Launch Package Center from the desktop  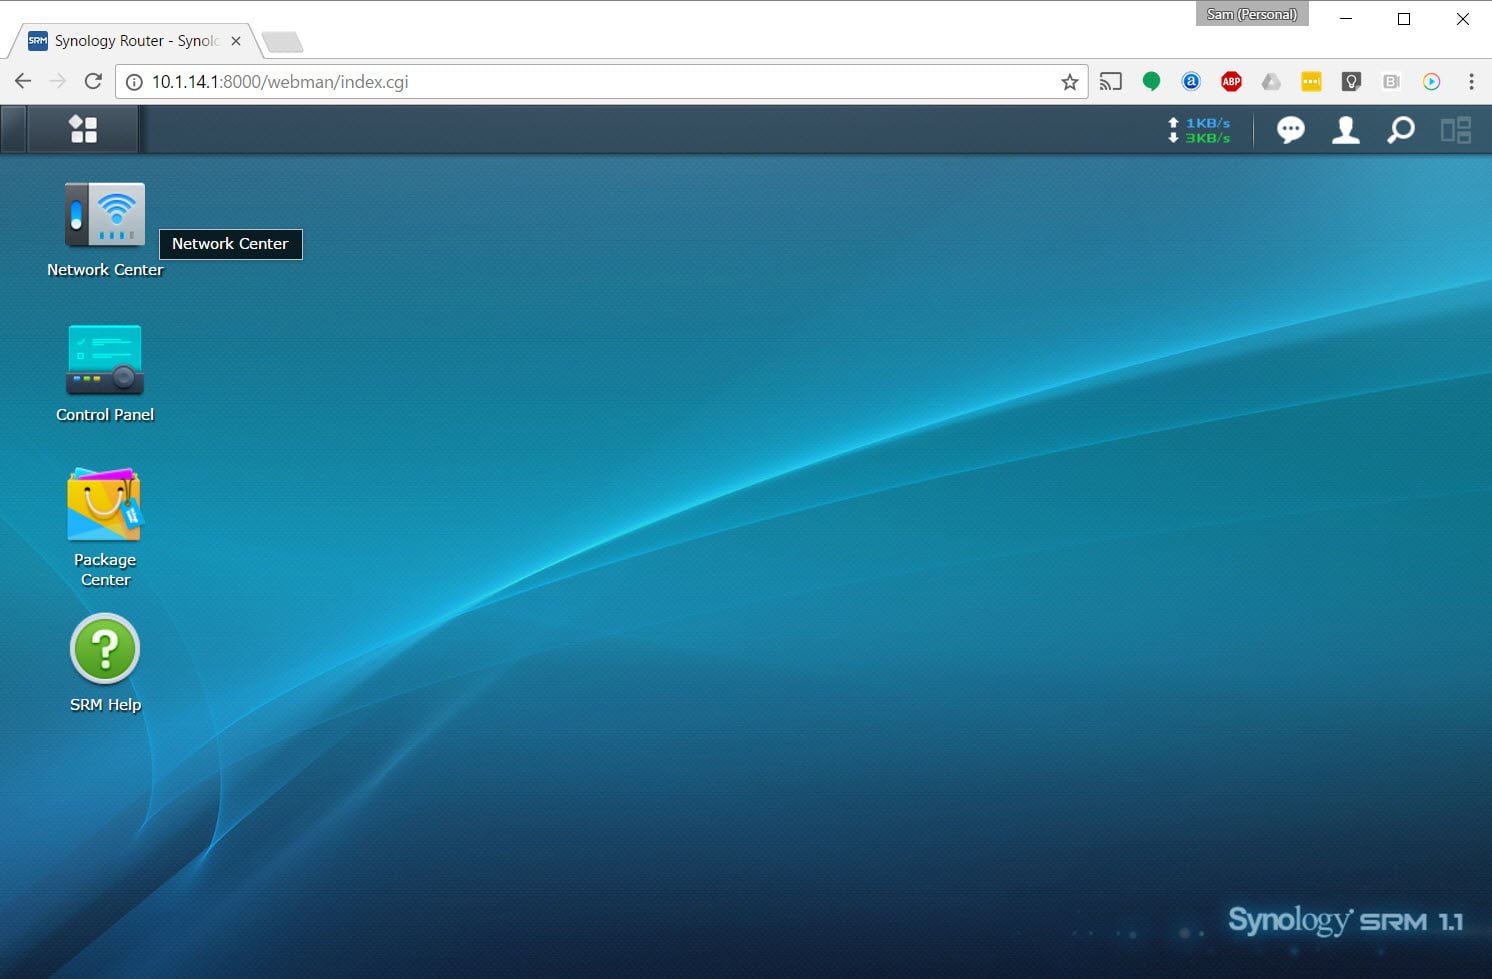click(105, 505)
